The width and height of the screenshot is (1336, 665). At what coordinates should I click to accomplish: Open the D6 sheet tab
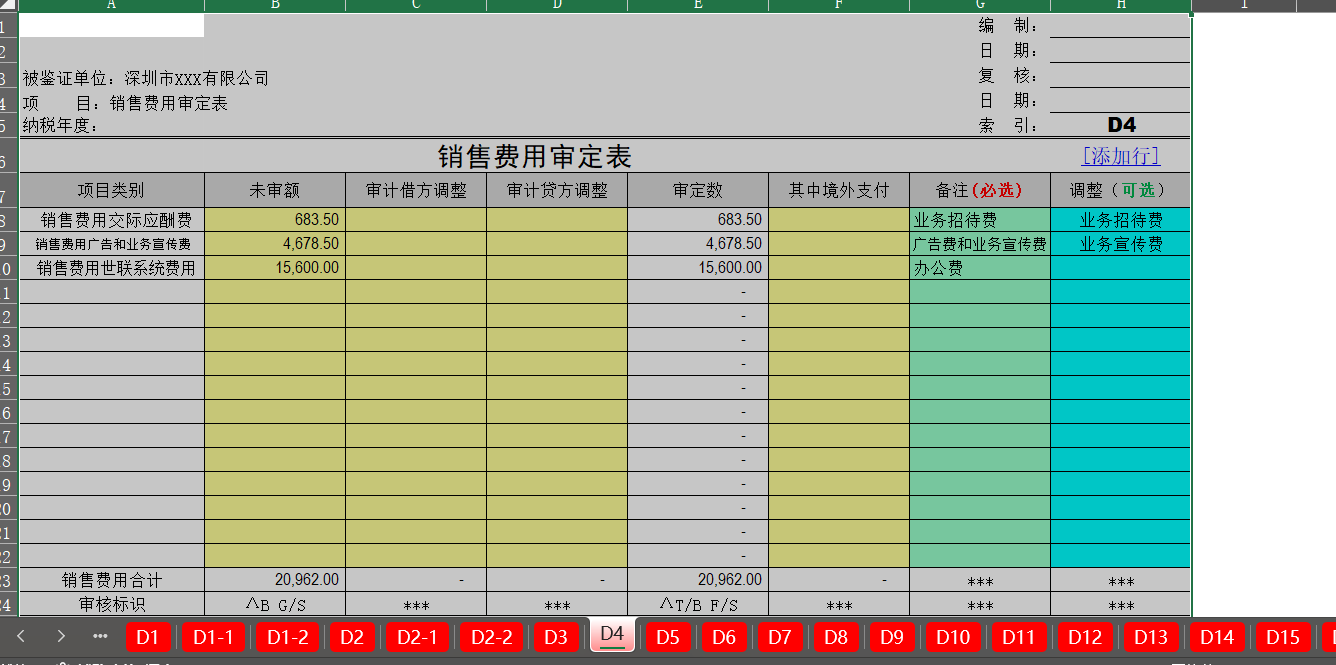click(x=724, y=637)
